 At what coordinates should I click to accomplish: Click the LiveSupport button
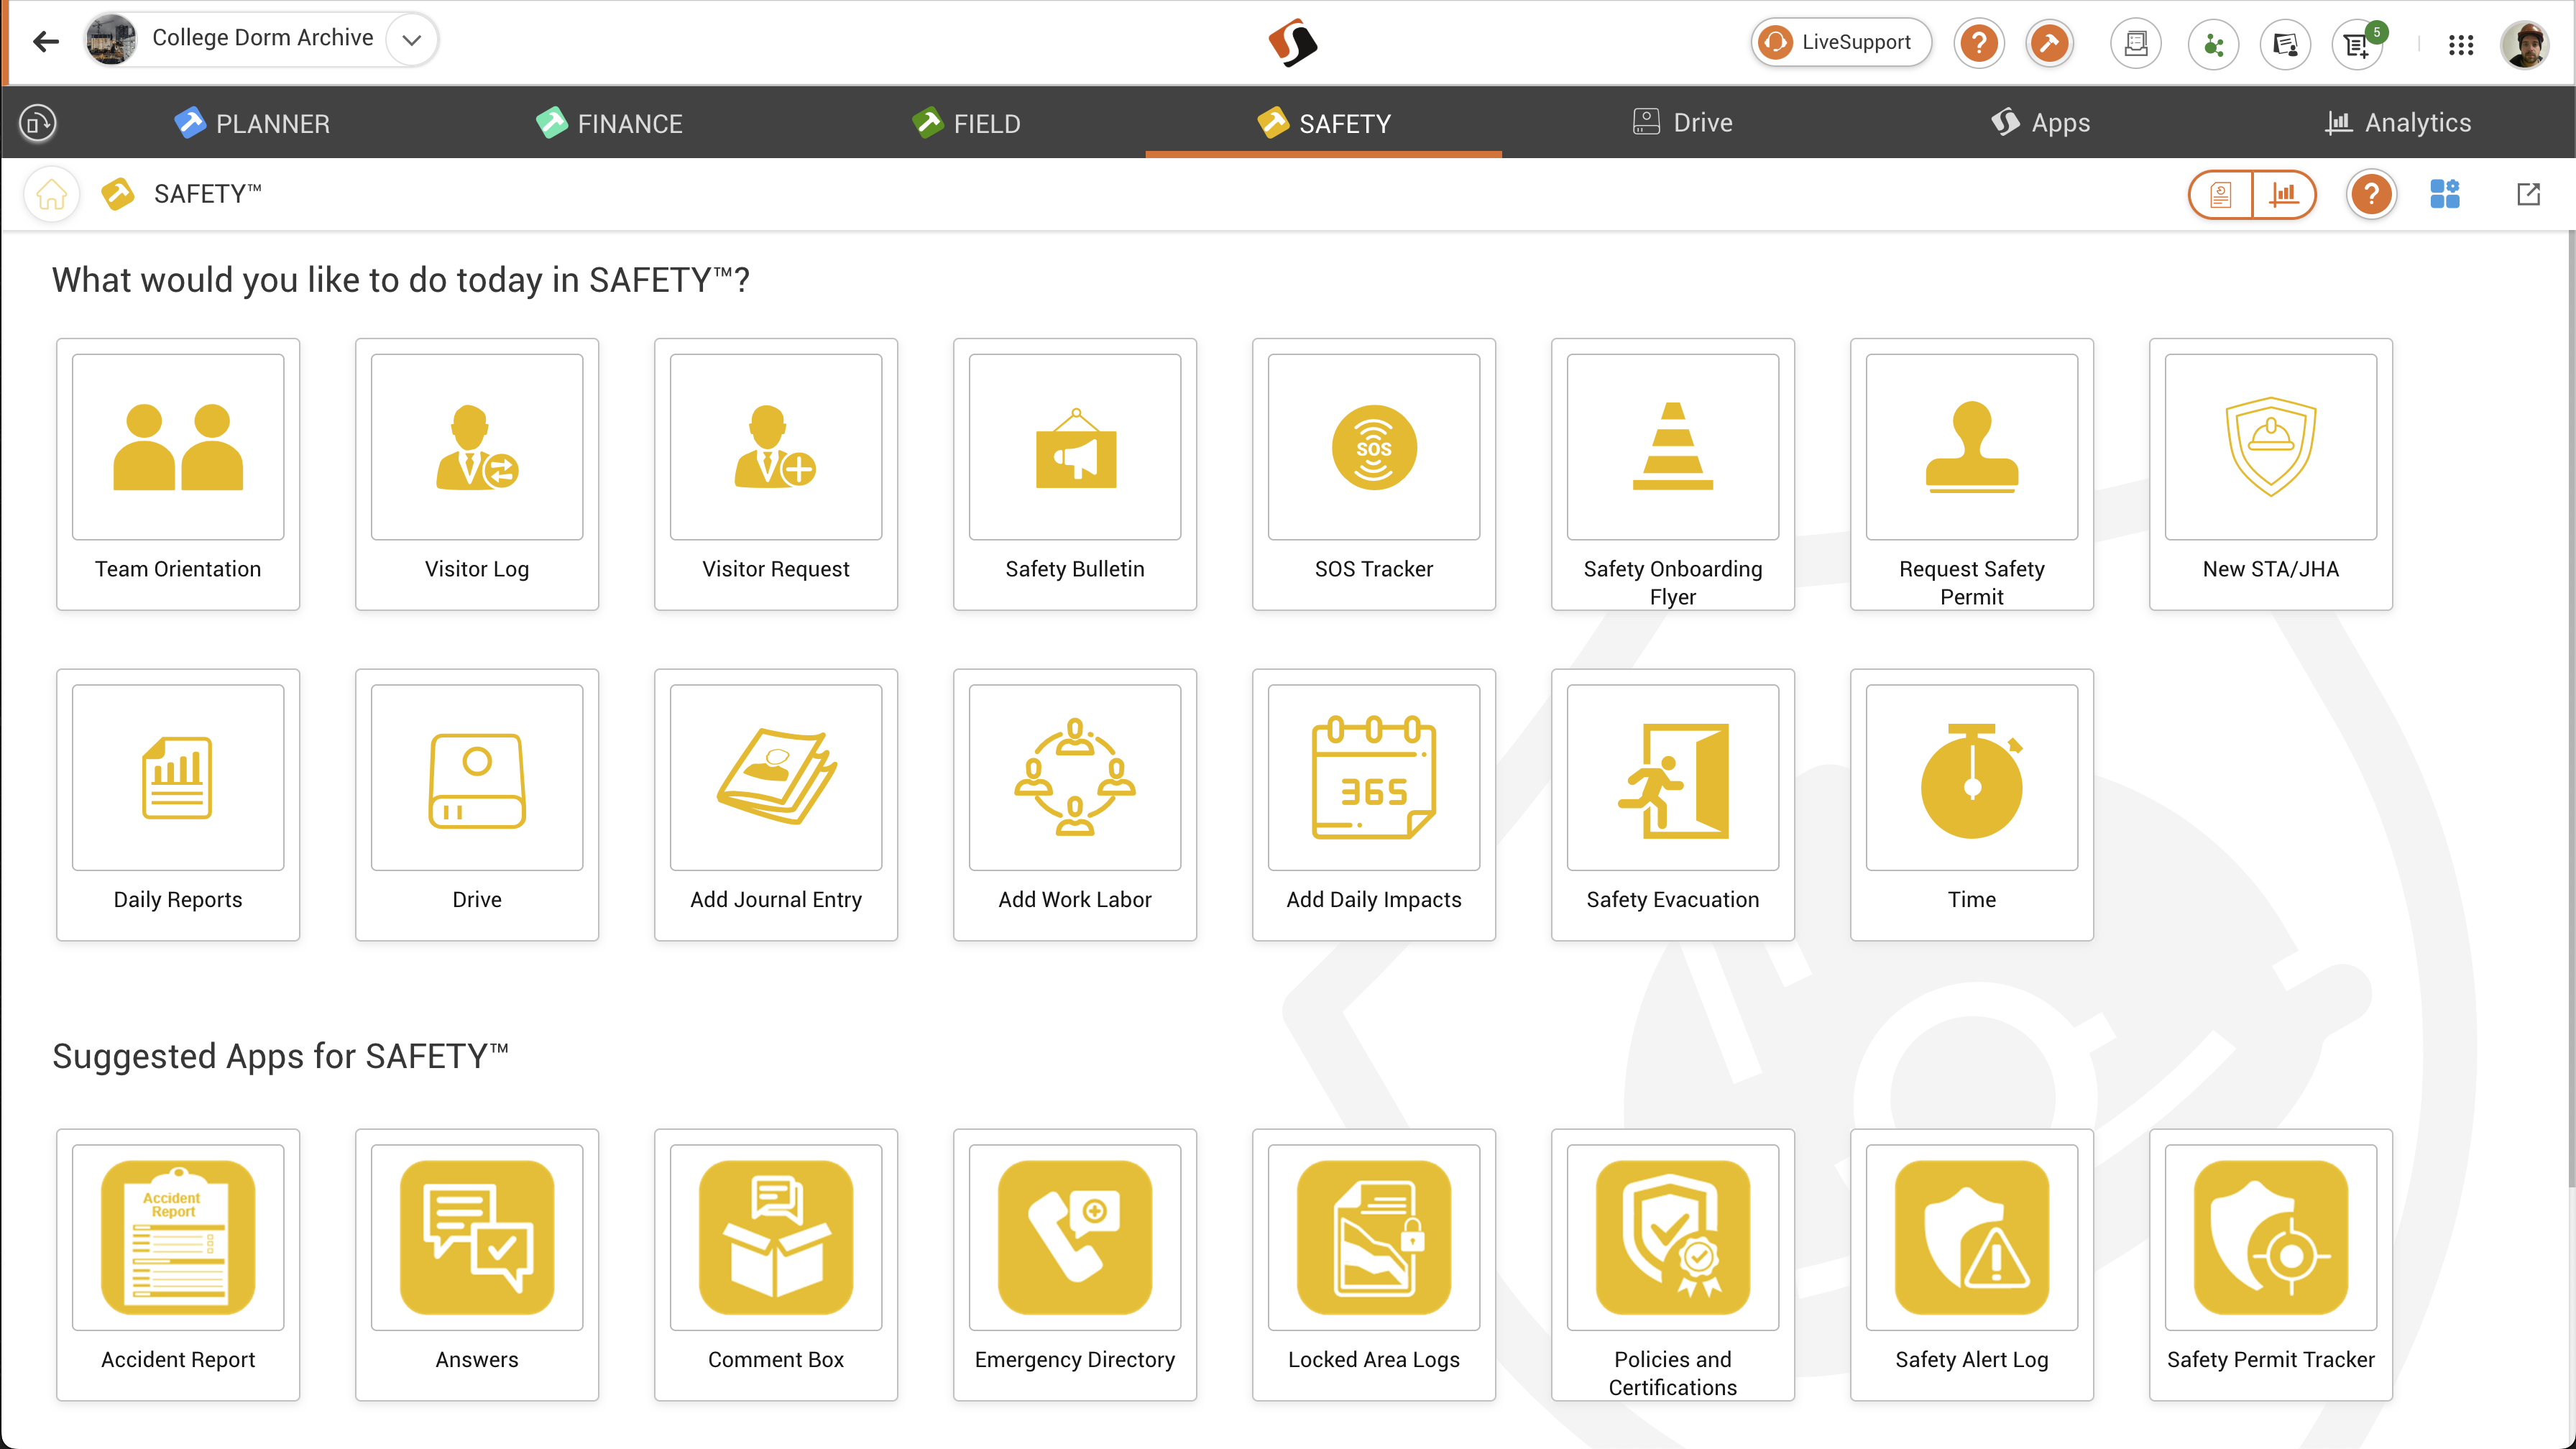pos(1839,42)
